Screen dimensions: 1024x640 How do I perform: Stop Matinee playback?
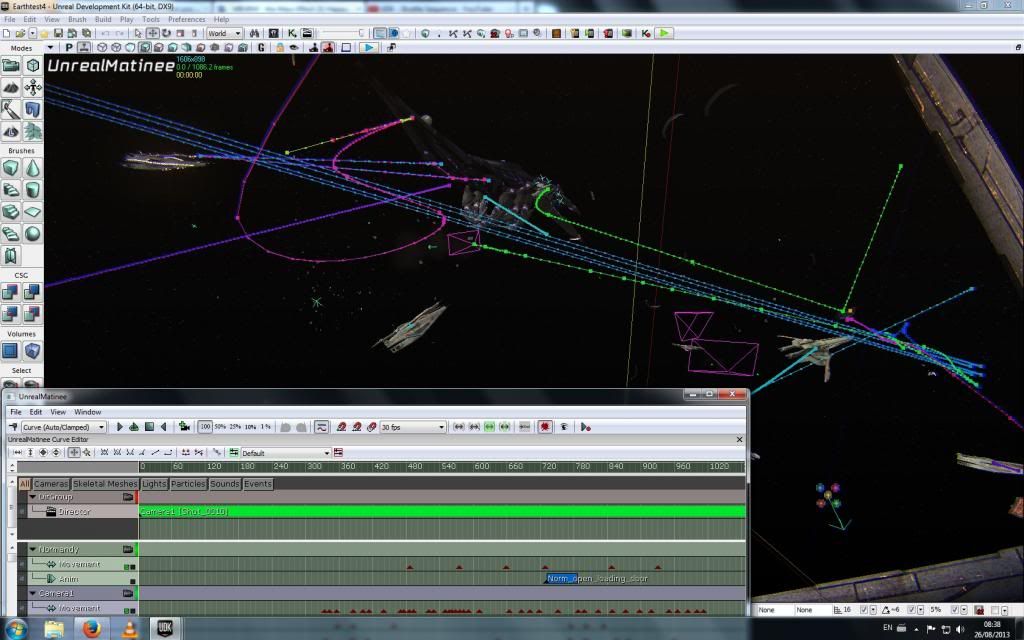point(149,427)
